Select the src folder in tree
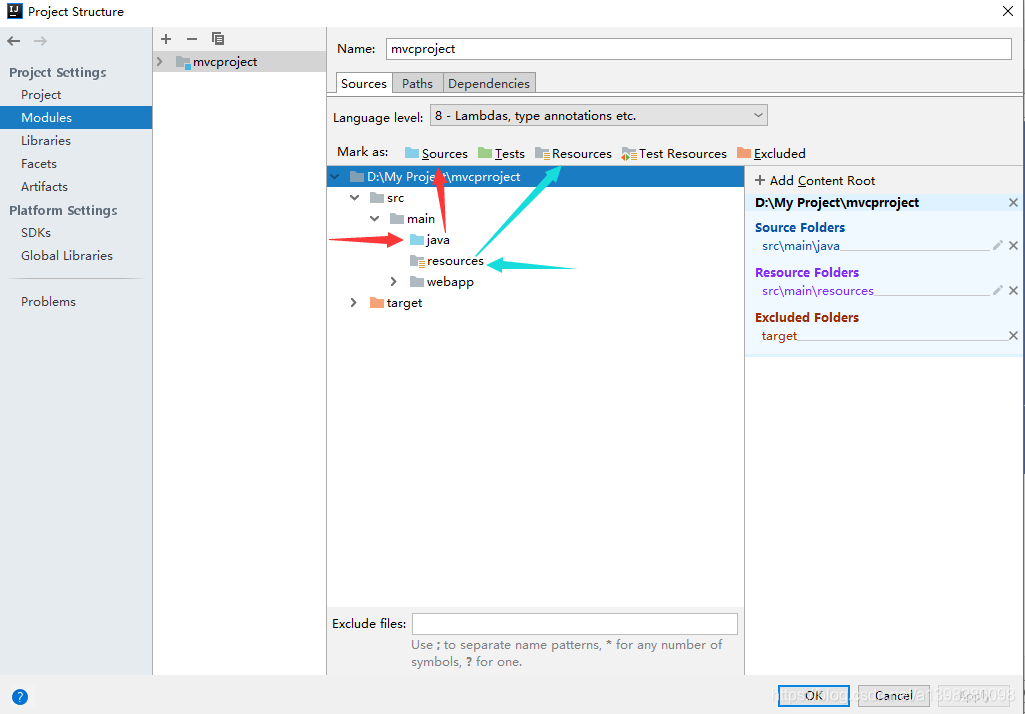The height and width of the screenshot is (714, 1025). click(395, 197)
